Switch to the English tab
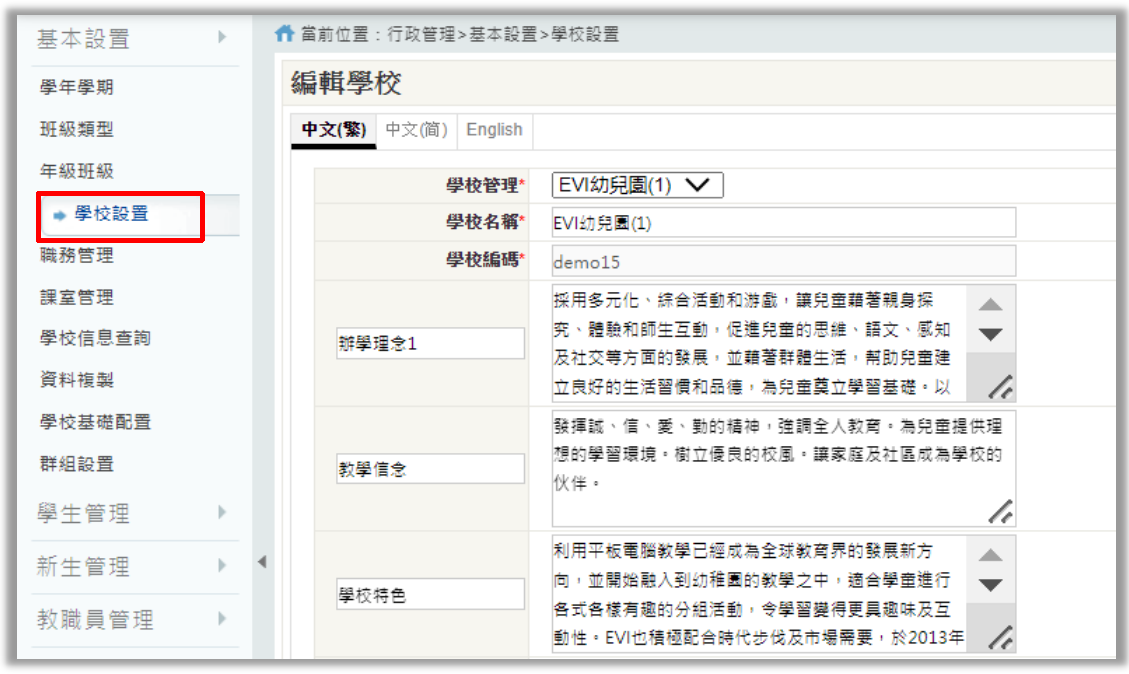 point(494,130)
